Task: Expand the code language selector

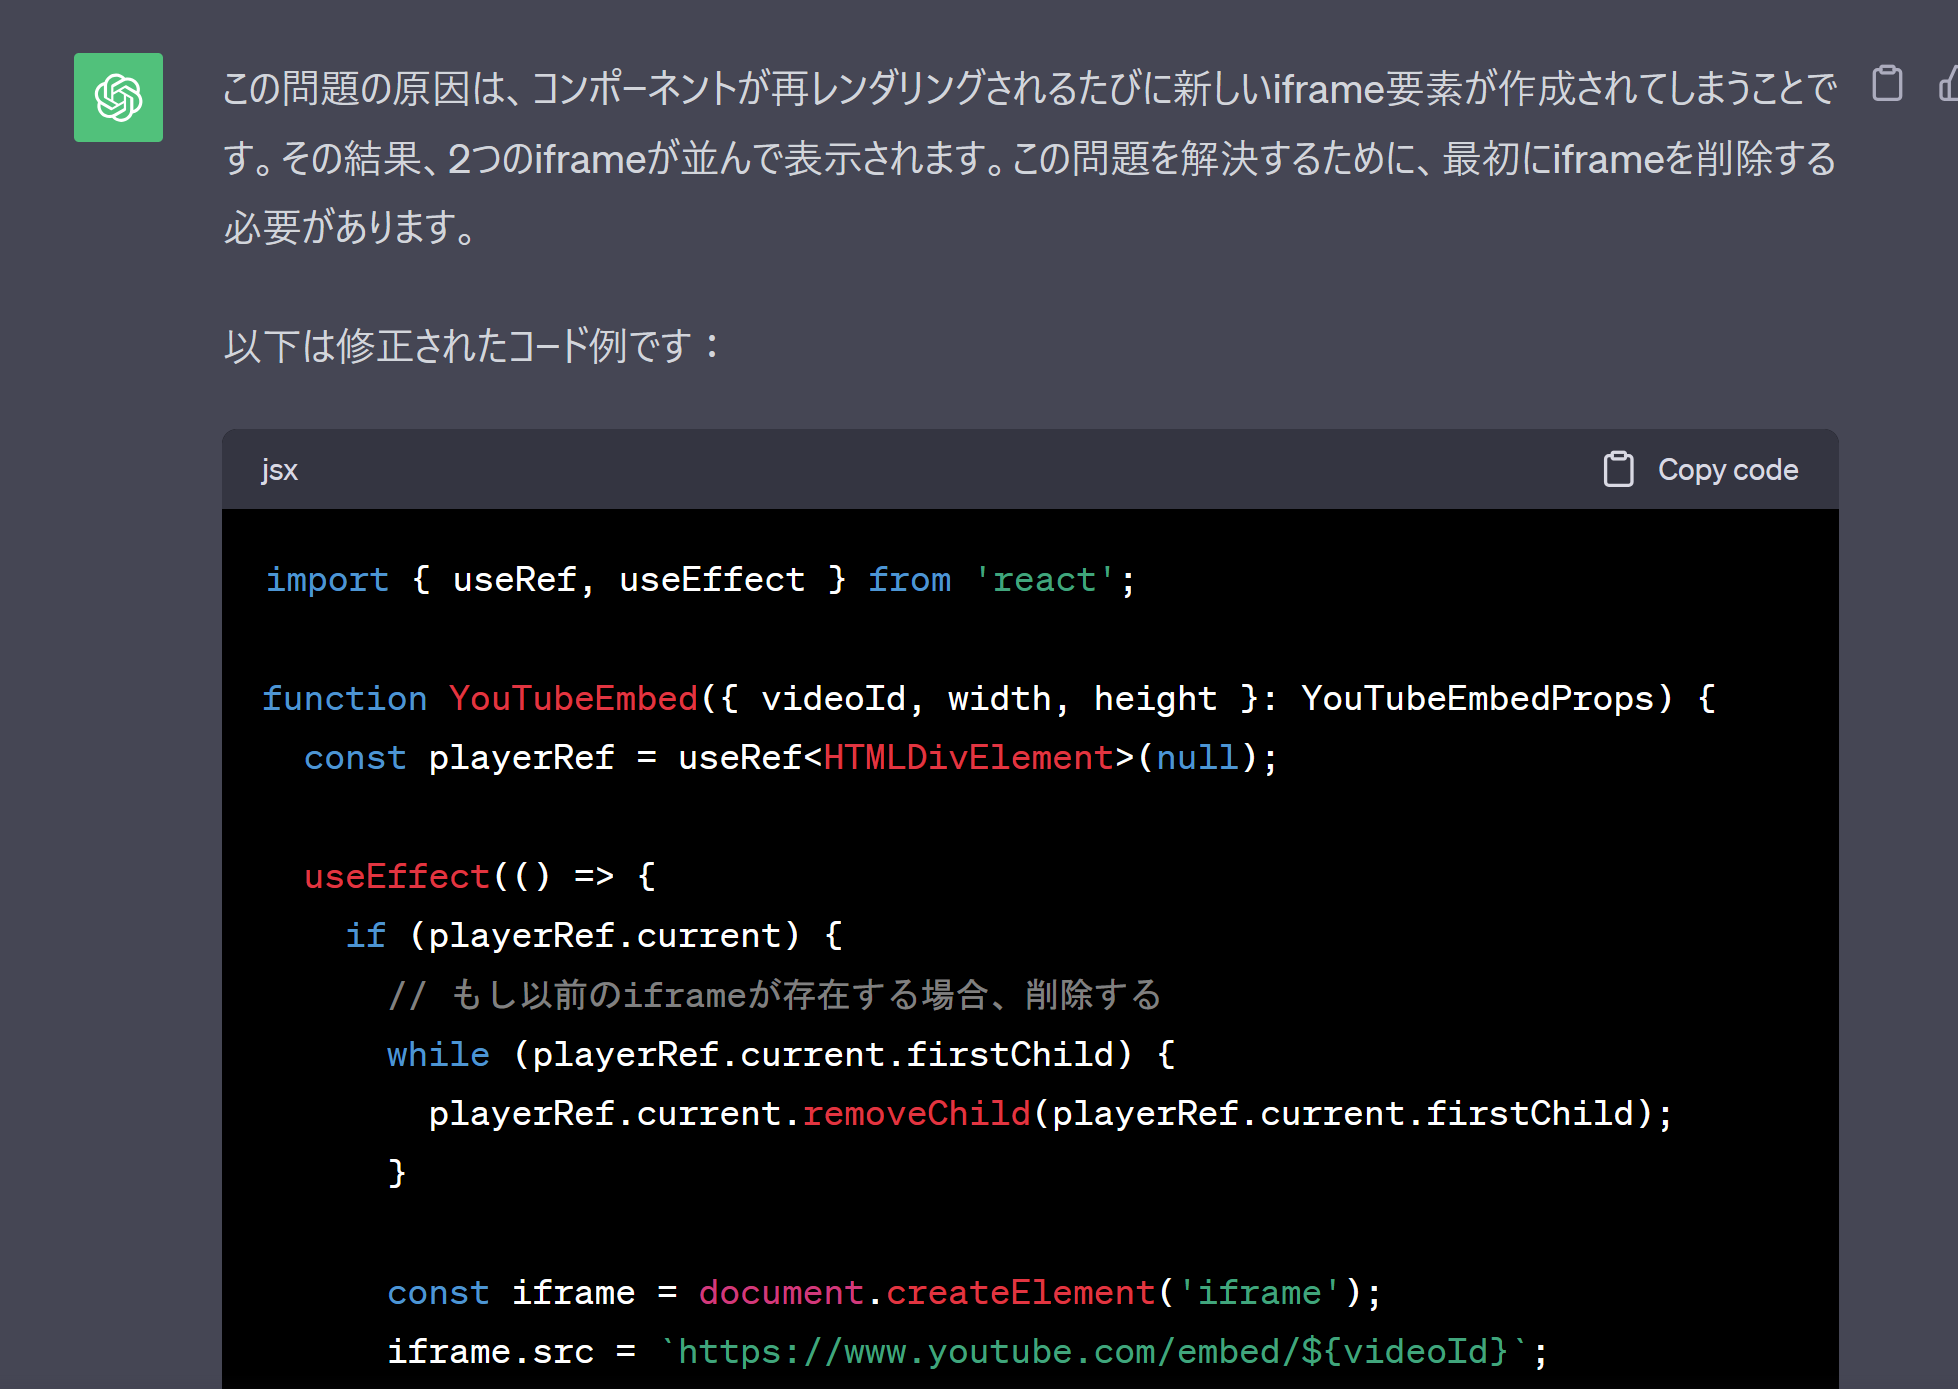Action: pos(281,468)
